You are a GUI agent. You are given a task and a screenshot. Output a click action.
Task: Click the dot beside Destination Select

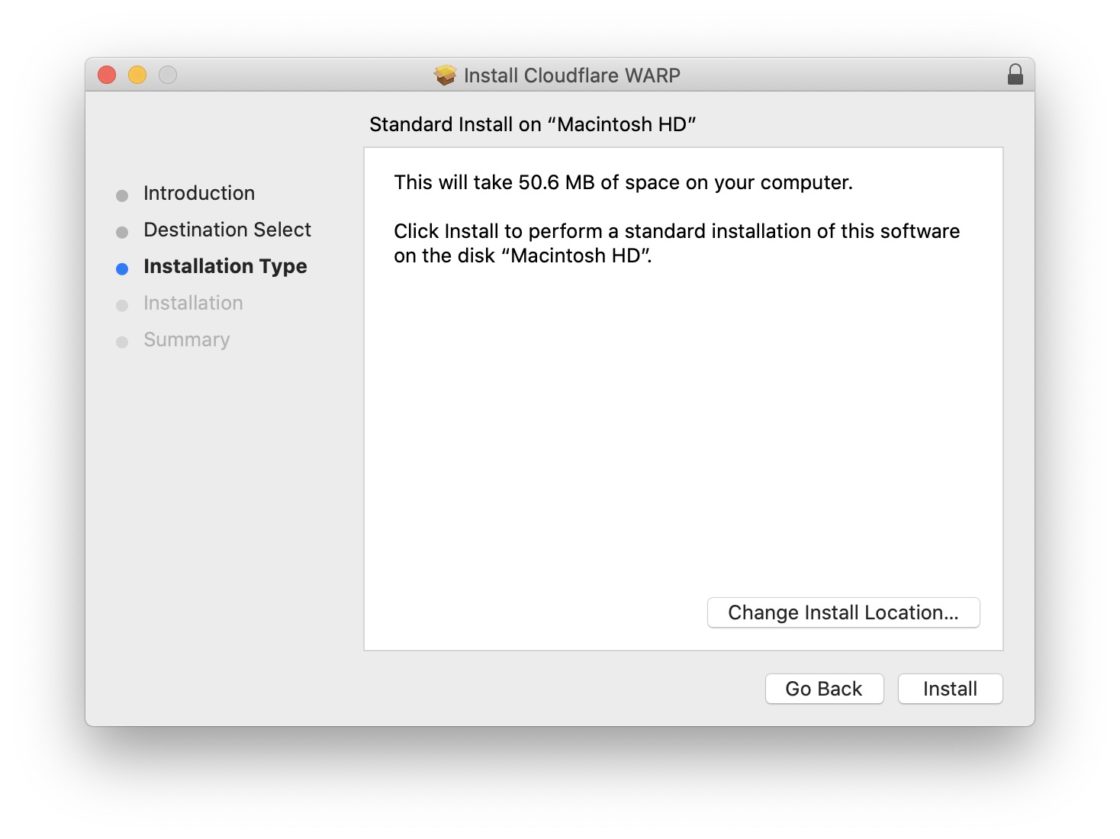tap(123, 230)
